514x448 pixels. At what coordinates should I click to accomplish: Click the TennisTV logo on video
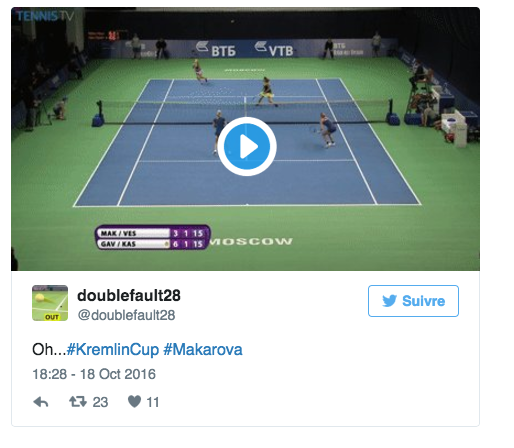click(45, 16)
